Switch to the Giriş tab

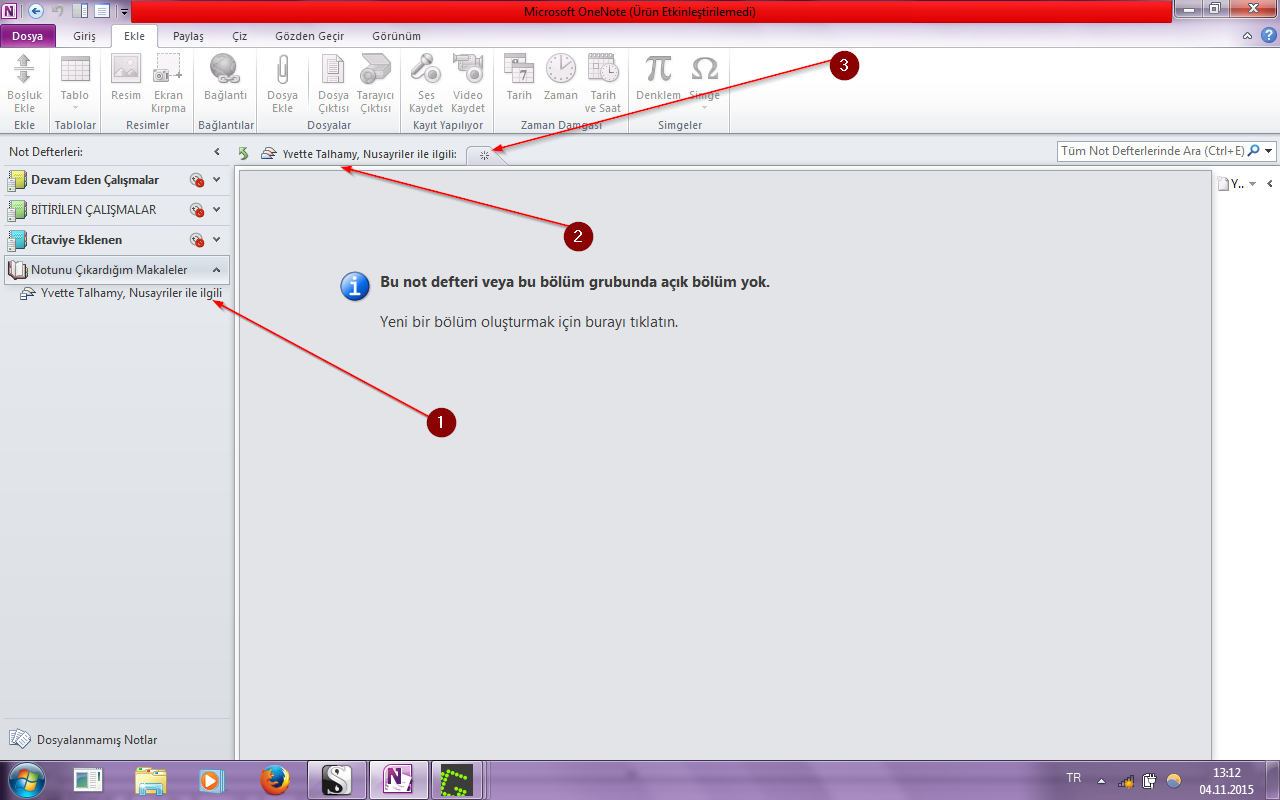84,36
